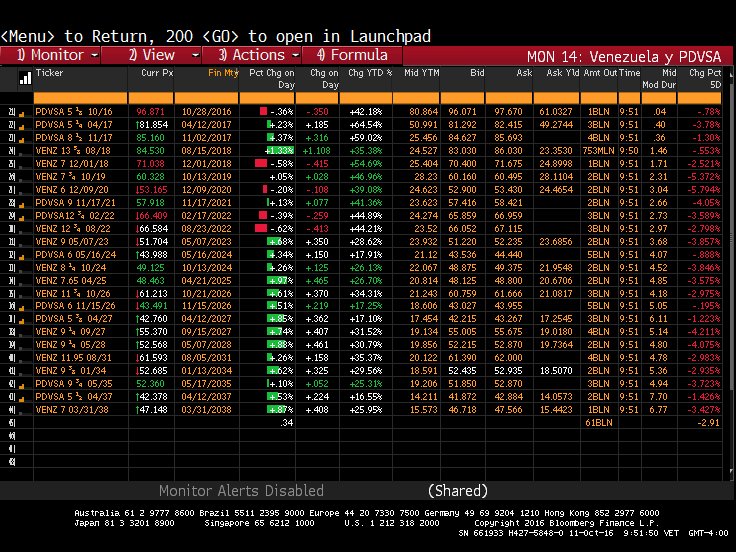Click the alert icon beside PDVSA 6 11/15/26
The image size is (736, 552).
(22, 307)
